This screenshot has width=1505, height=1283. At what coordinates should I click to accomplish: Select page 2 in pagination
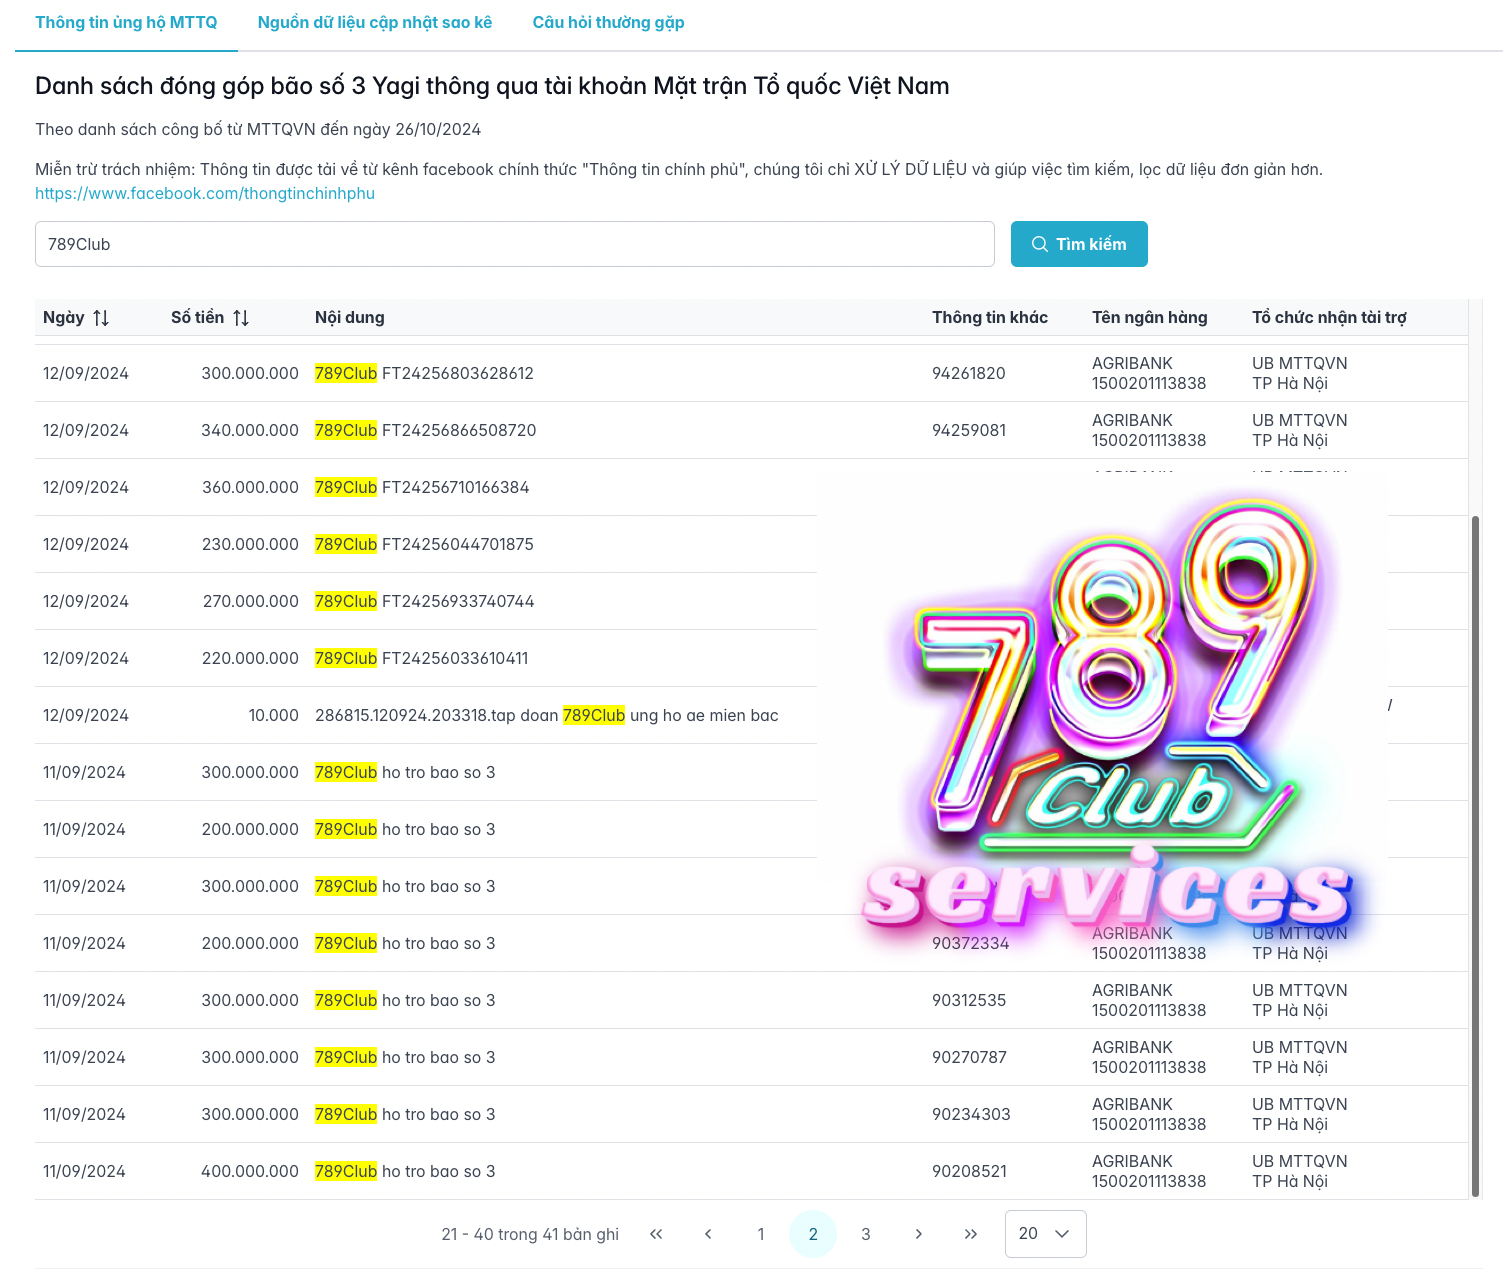pyautogui.click(x=813, y=1234)
